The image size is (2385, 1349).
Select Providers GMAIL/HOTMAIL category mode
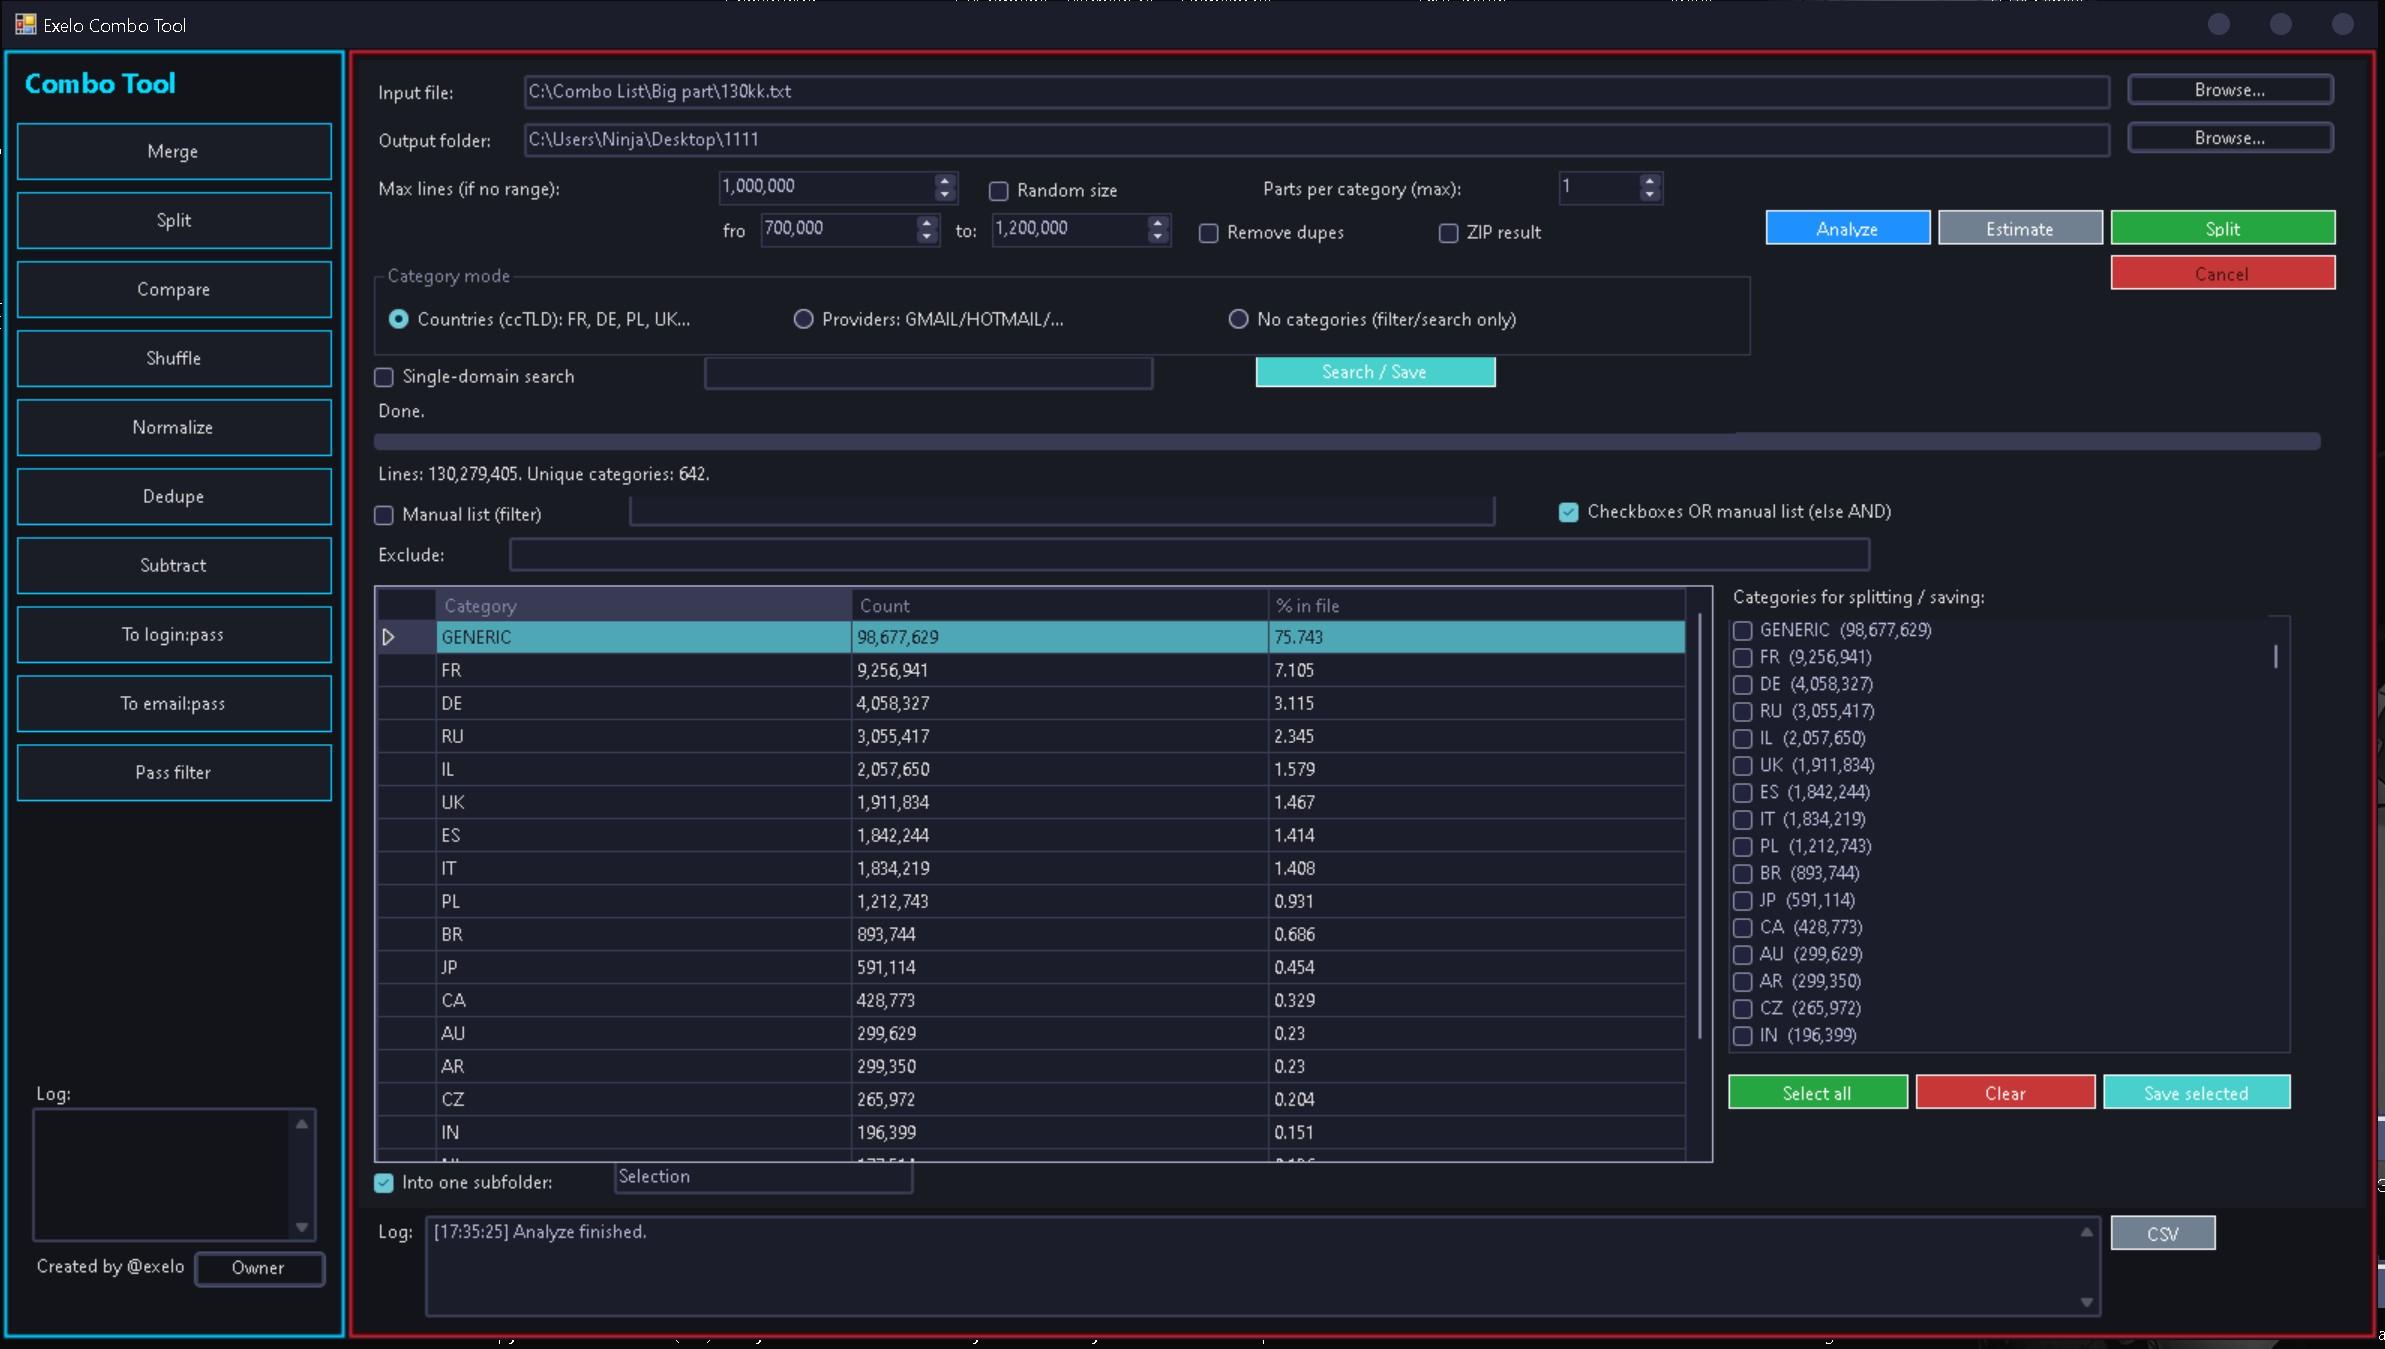pyautogui.click(x=803, y=319)
